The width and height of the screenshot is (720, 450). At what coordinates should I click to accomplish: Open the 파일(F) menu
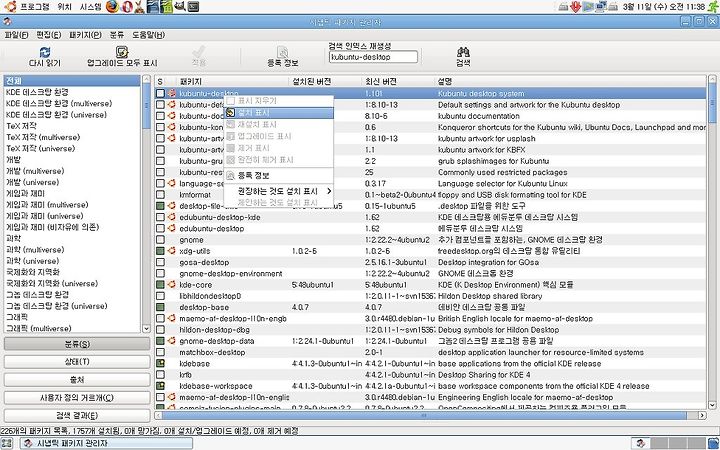click(16, 35)
